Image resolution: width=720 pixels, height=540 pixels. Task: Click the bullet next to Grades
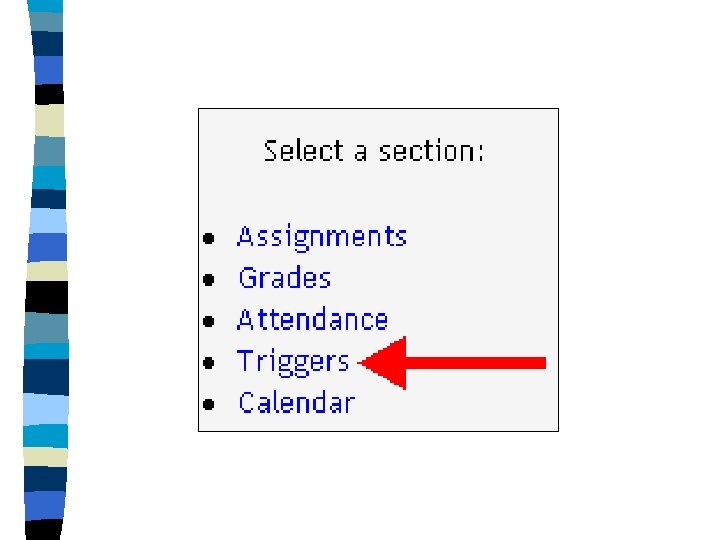(208, 280)
